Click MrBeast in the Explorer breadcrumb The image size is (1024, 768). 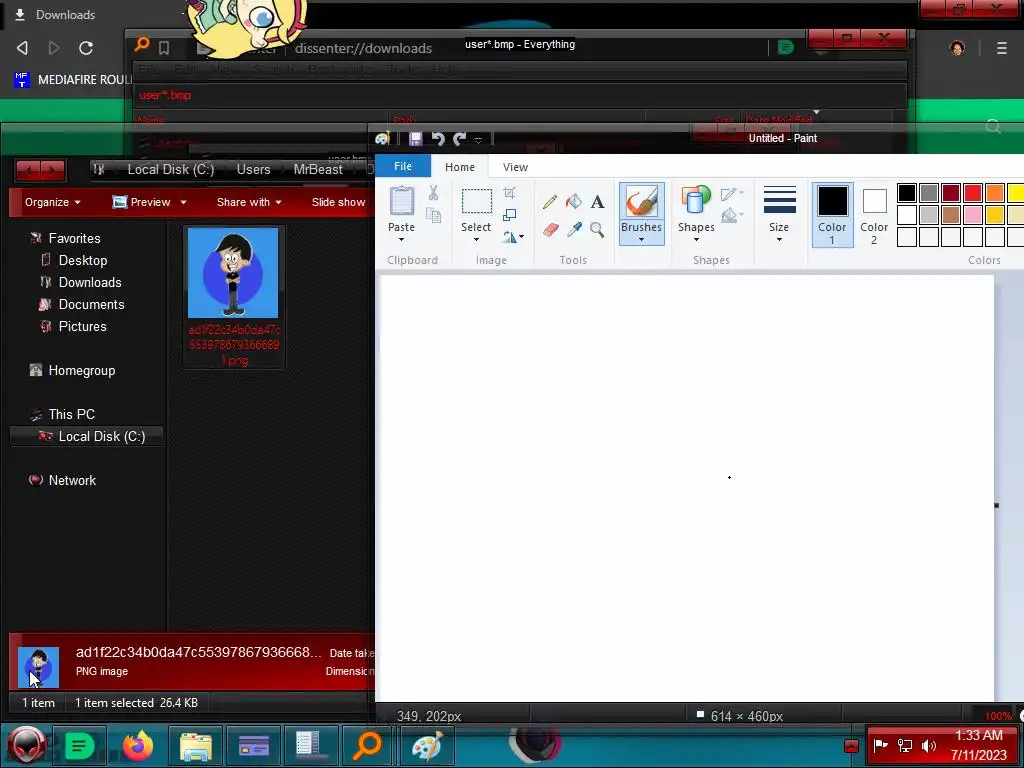click(318, 169)
